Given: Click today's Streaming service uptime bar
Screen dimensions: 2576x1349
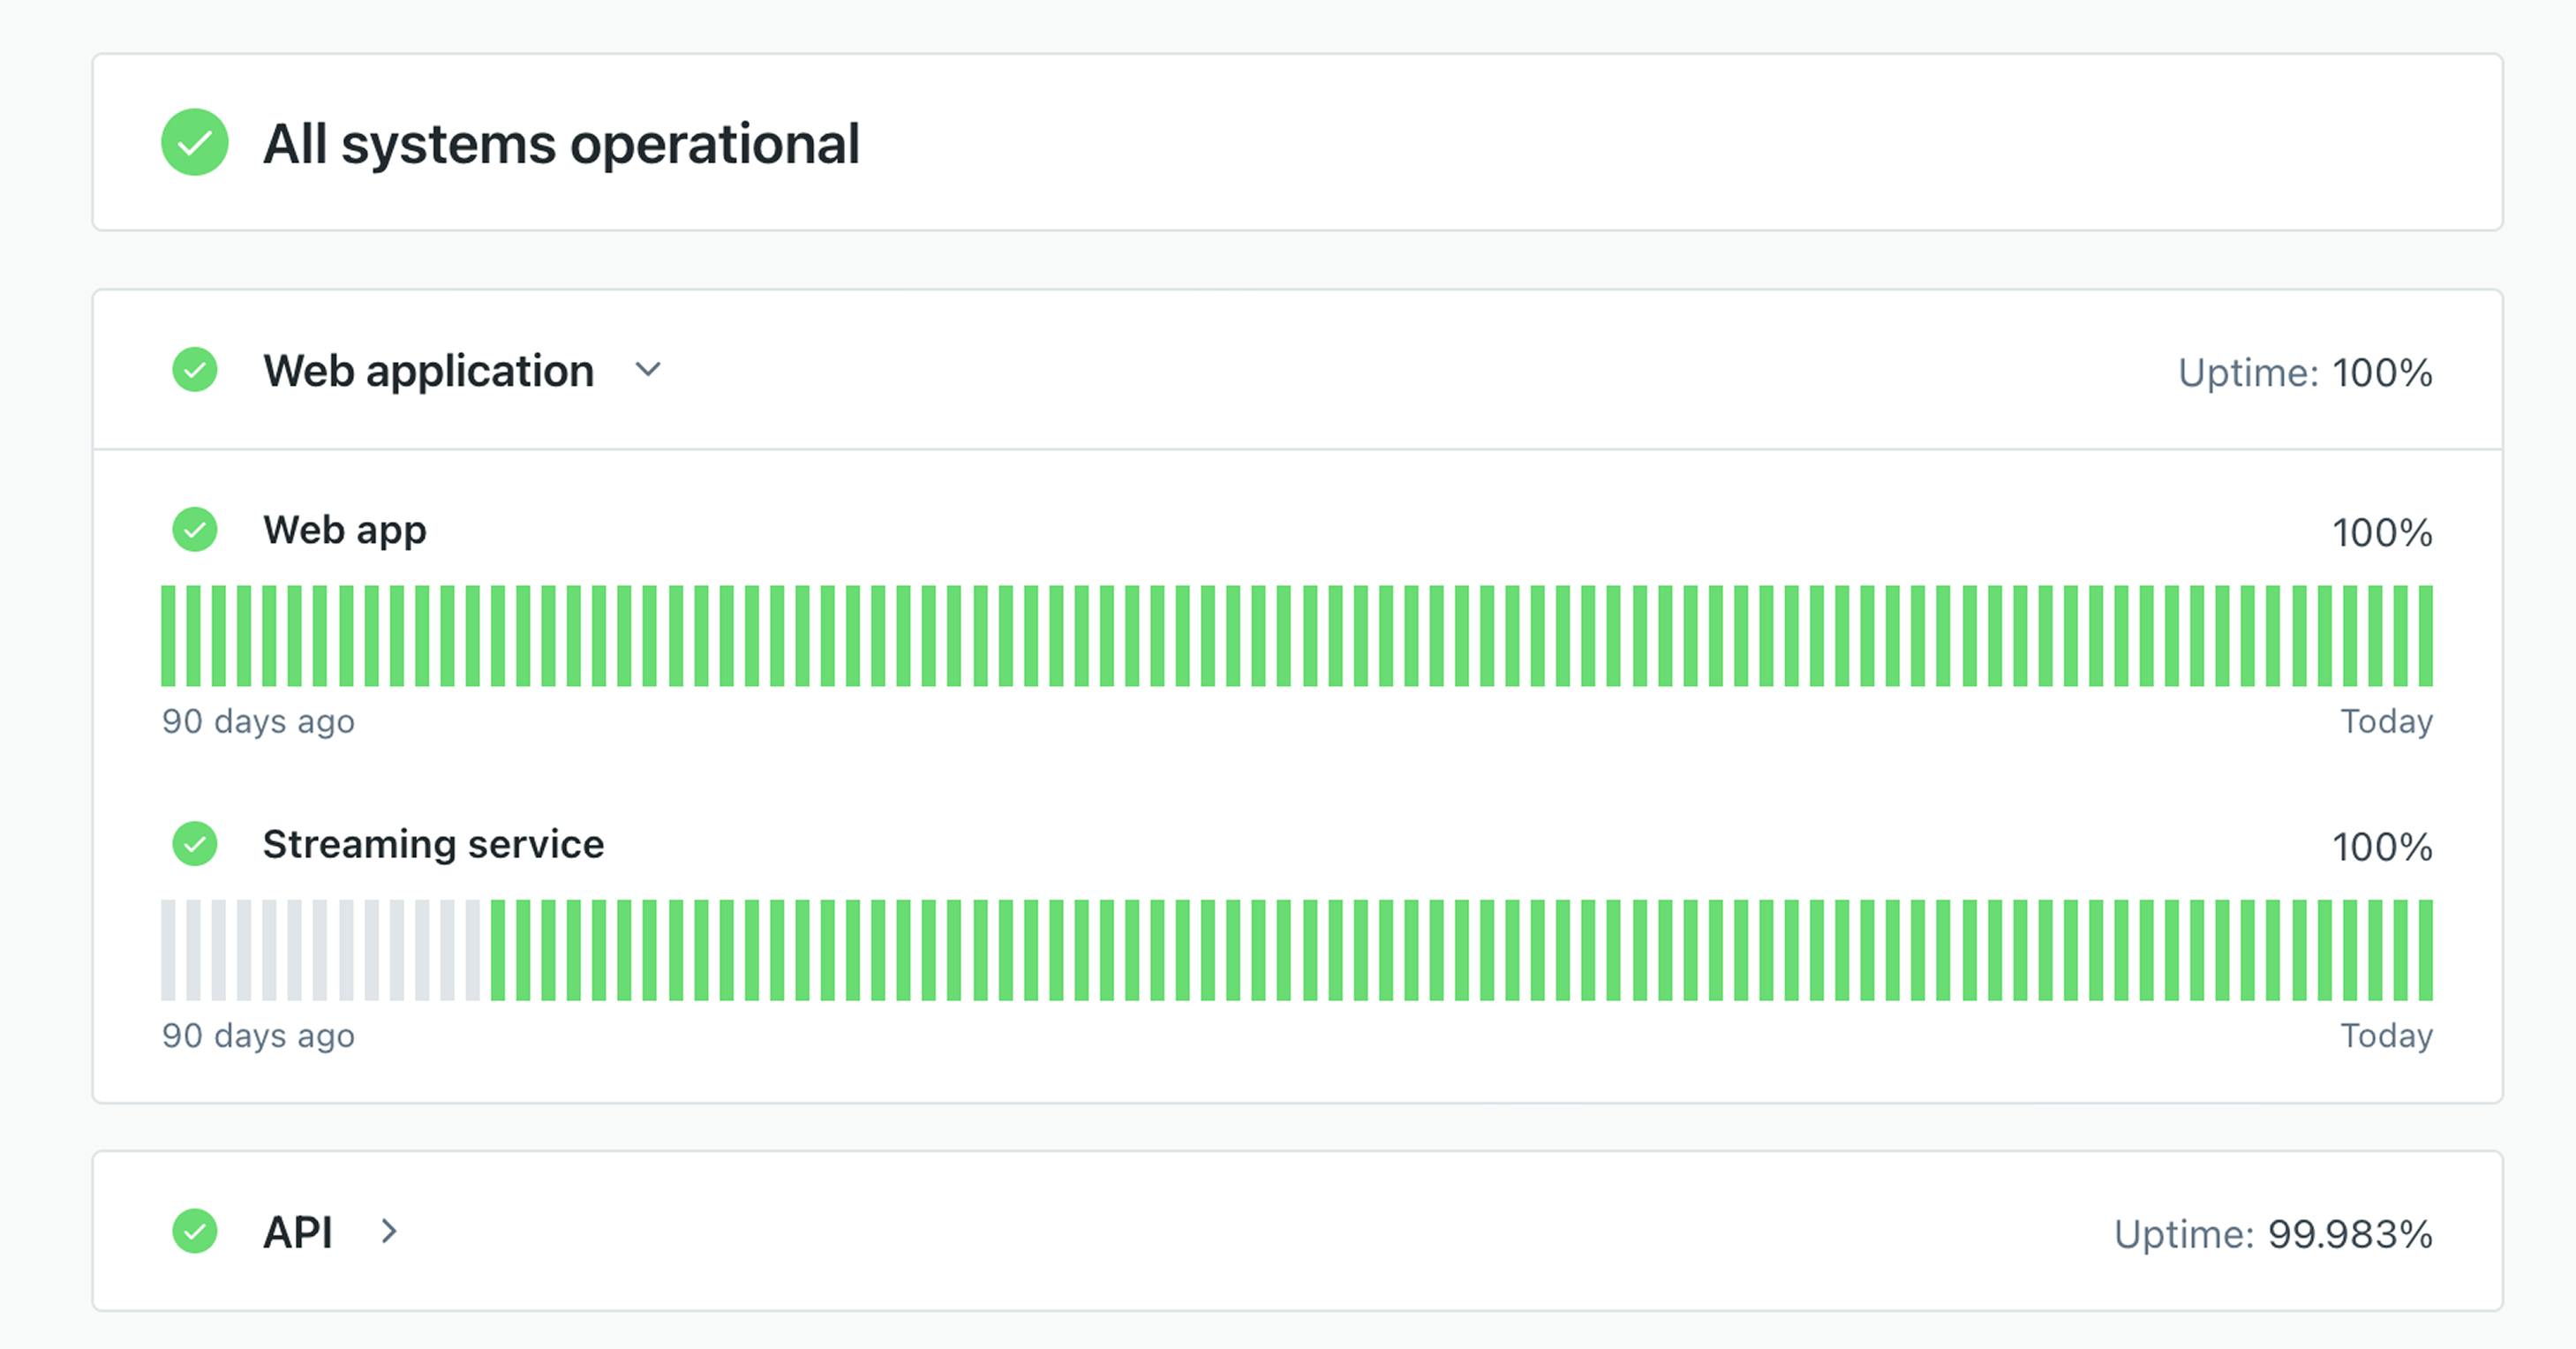Looking at the screenshot, I should point(2426,950).
